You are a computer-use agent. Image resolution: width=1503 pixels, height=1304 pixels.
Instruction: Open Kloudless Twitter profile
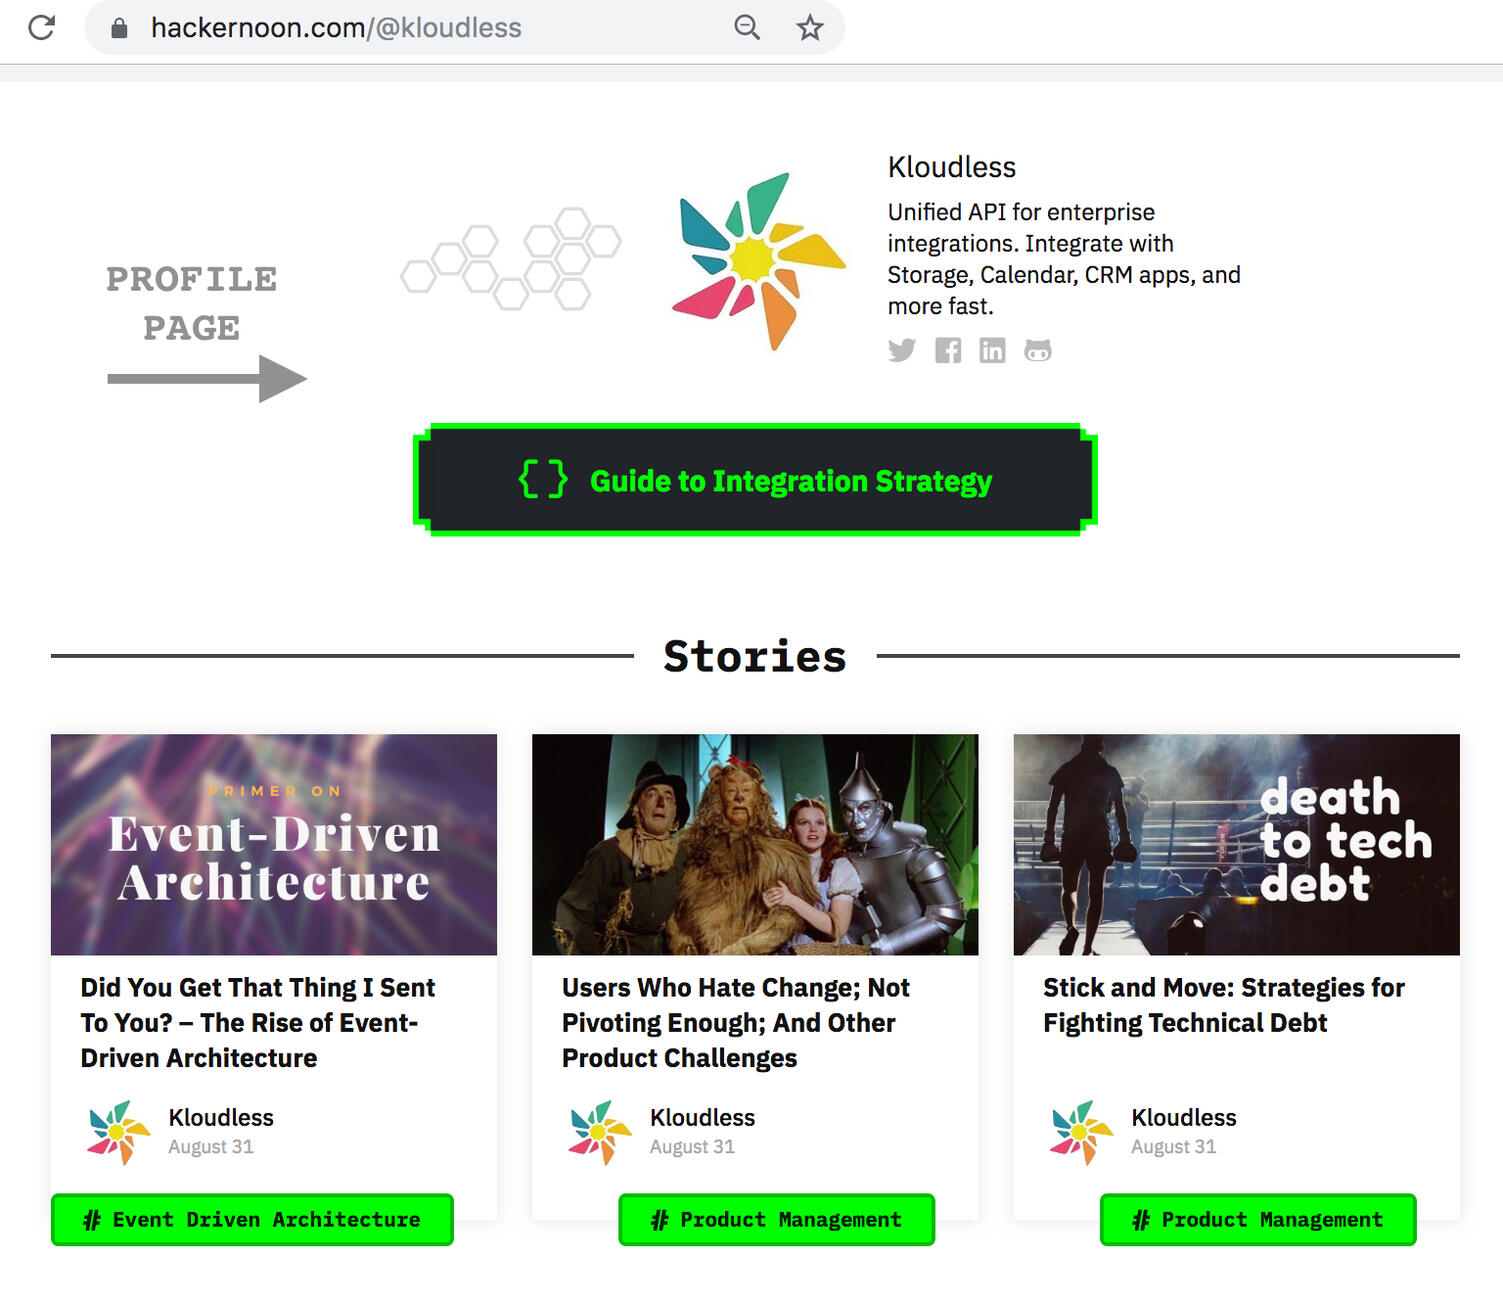(902, 350)
